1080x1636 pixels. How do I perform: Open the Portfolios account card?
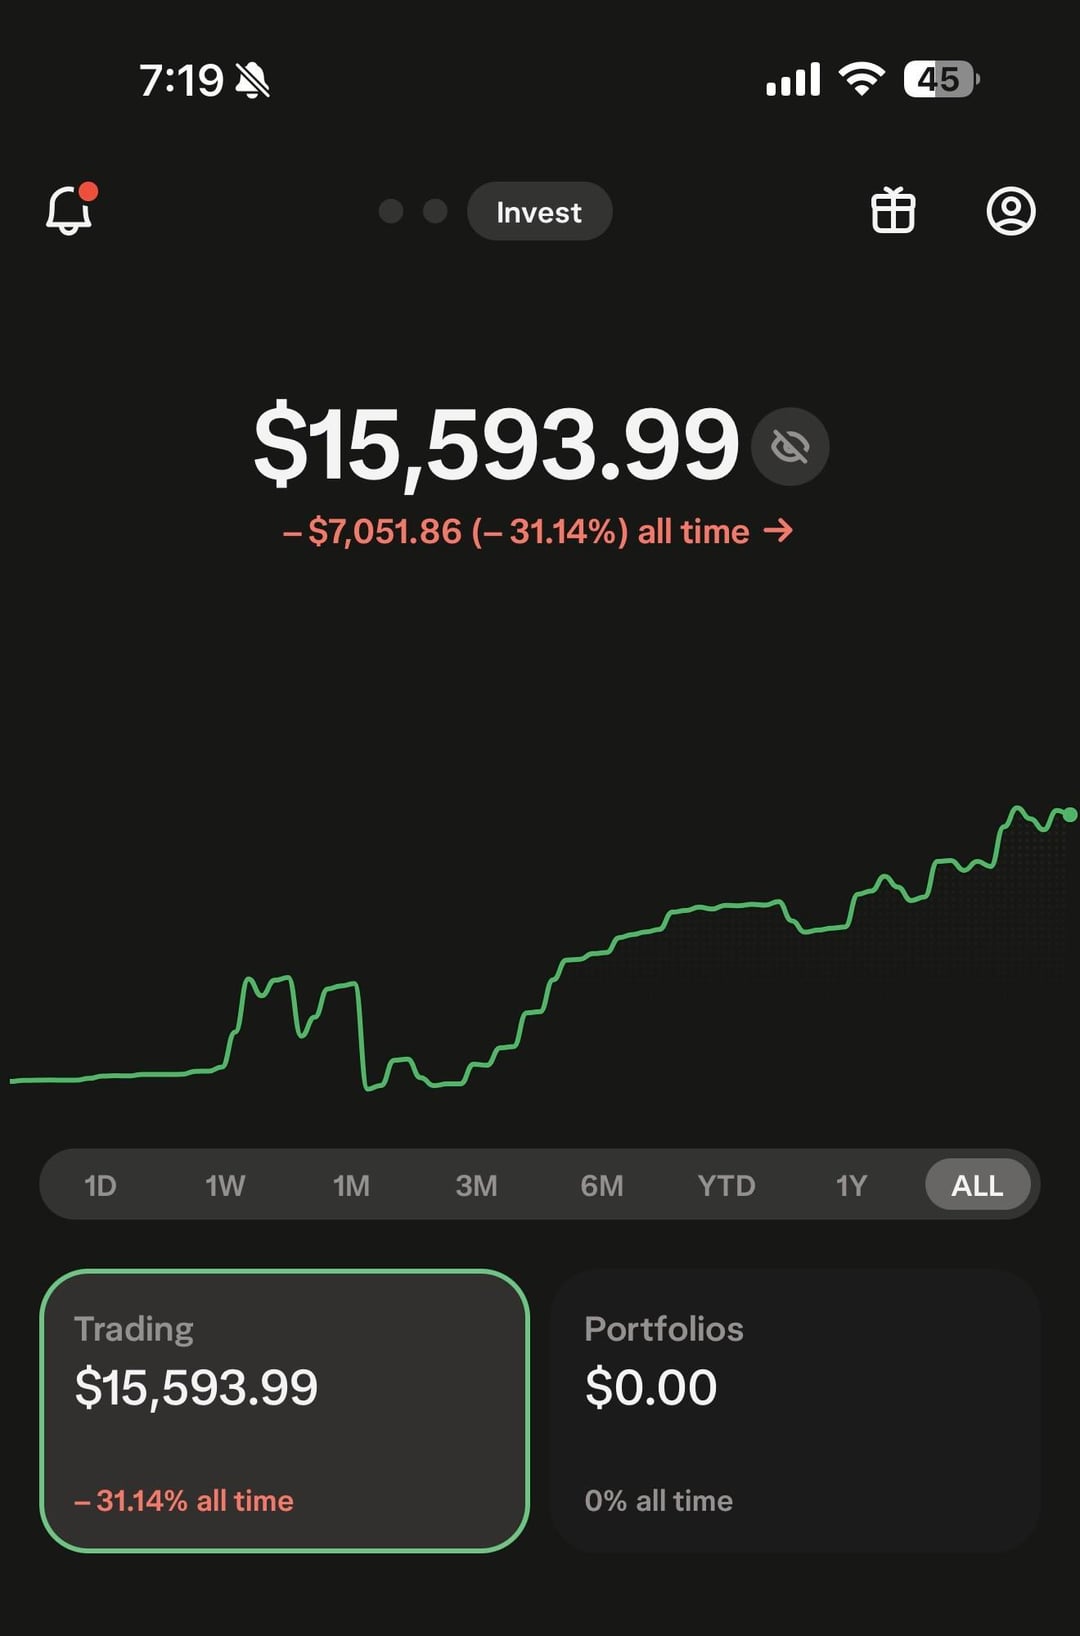(795, 1410)
